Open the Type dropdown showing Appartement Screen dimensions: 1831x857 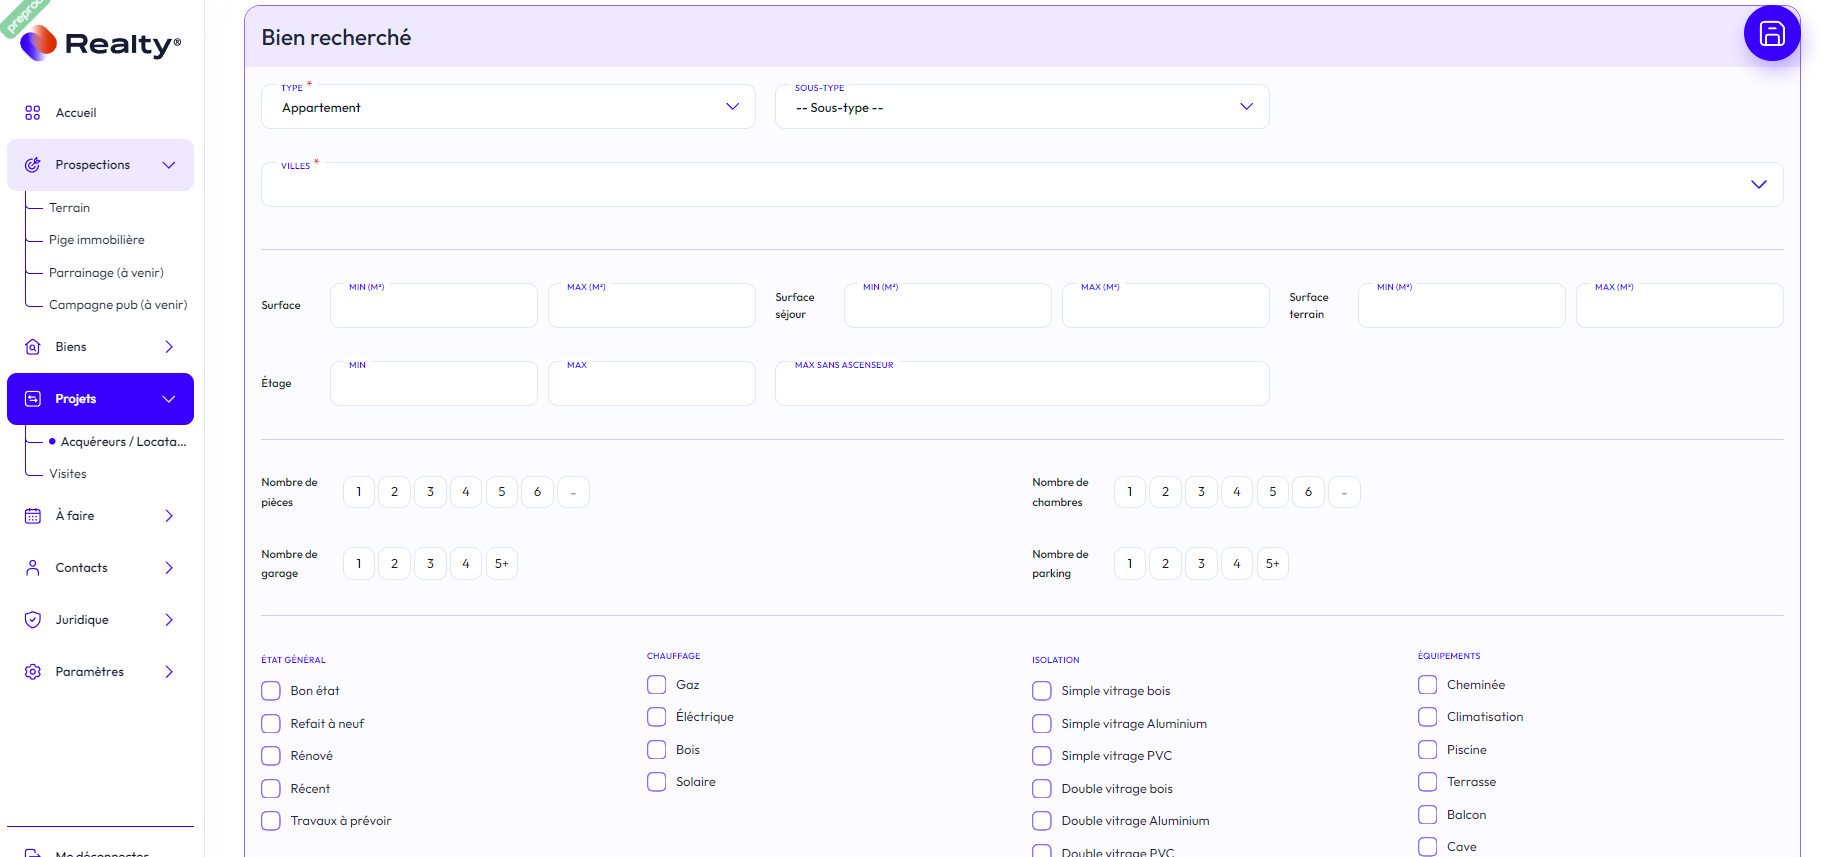(508, 107)
